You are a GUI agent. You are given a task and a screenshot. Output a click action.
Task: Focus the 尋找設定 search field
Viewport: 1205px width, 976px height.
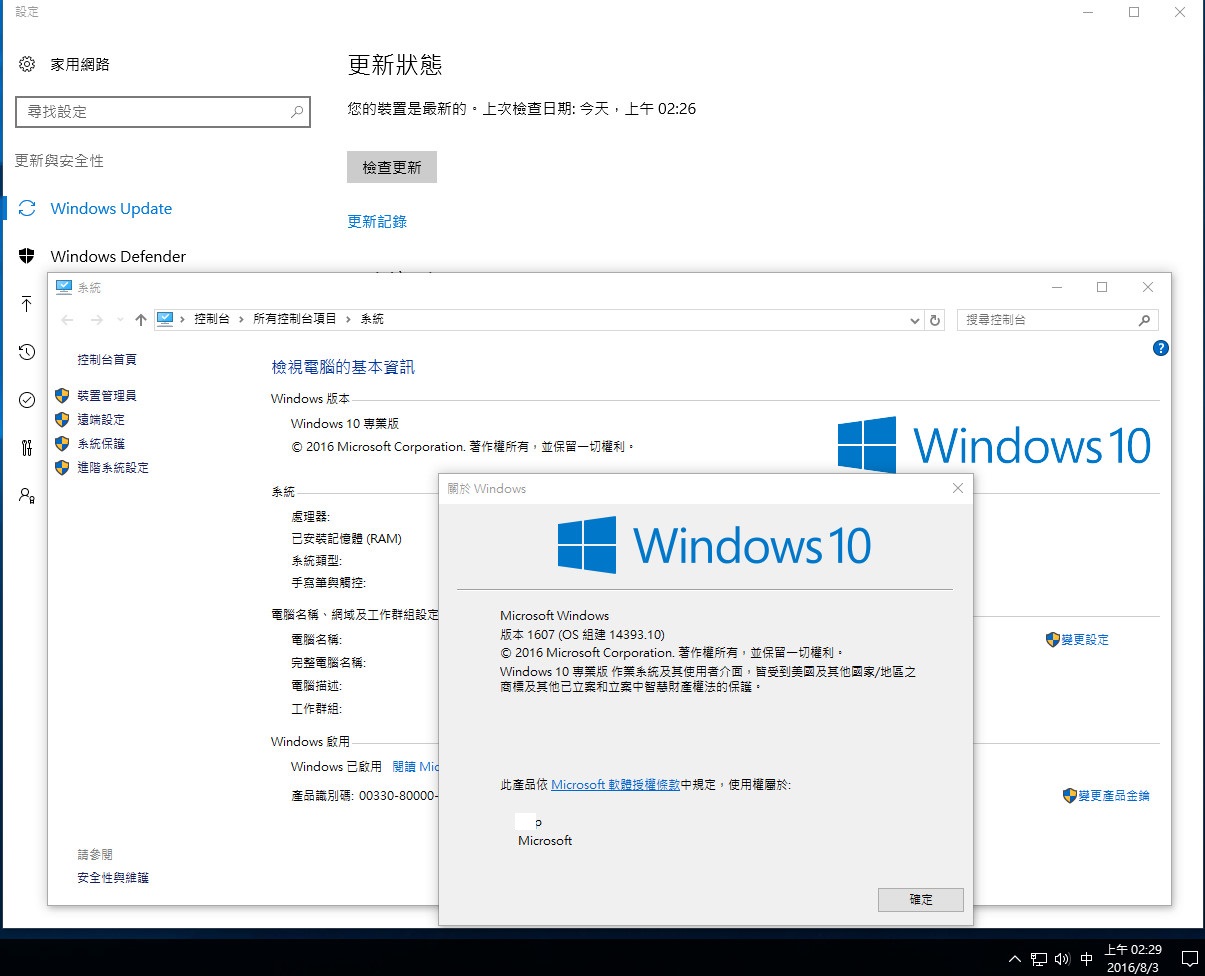coord(163,112)
